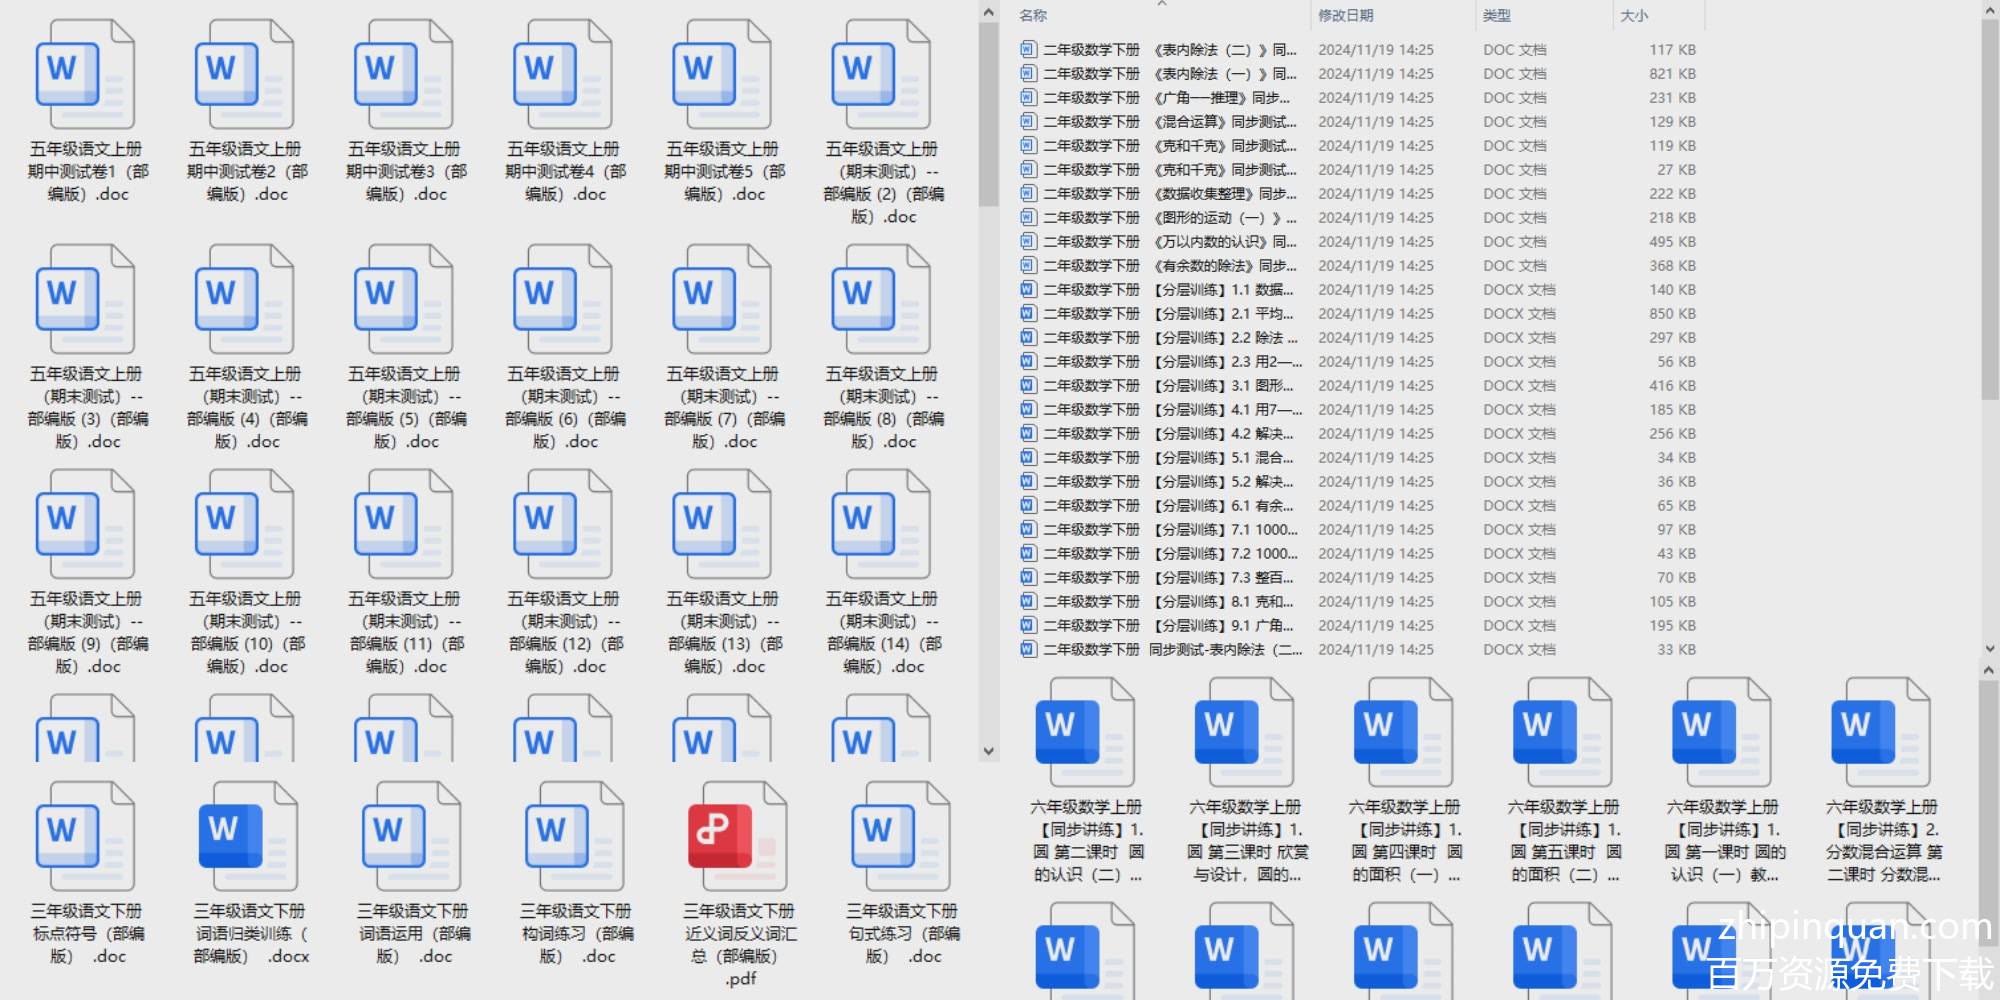Select the 期末测试 部编版 (13) file icon
This screenshot has width=2000, height=1000.
point(721,524)
